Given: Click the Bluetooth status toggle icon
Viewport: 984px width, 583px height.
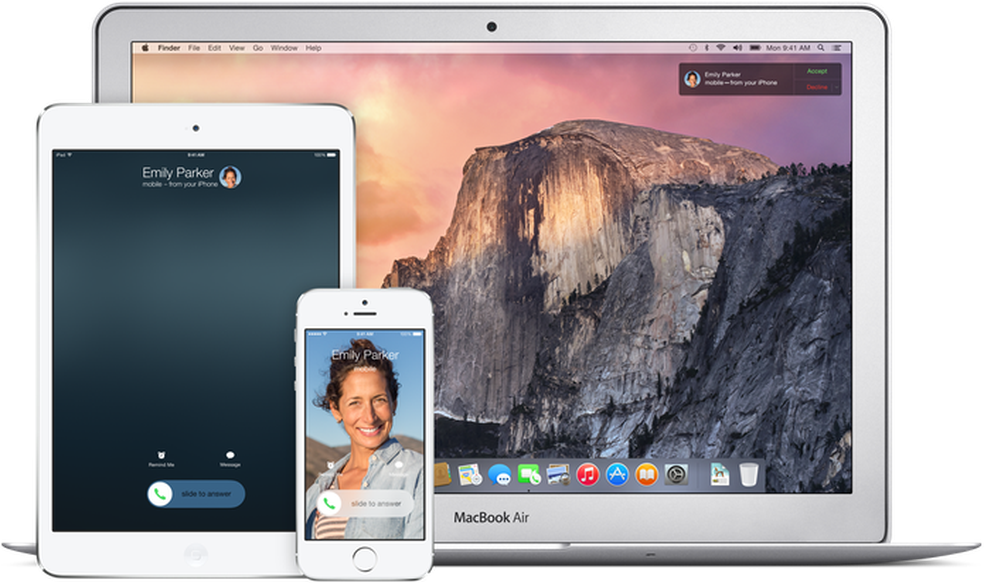Looking at the screenshot, I should pos(707,45).
